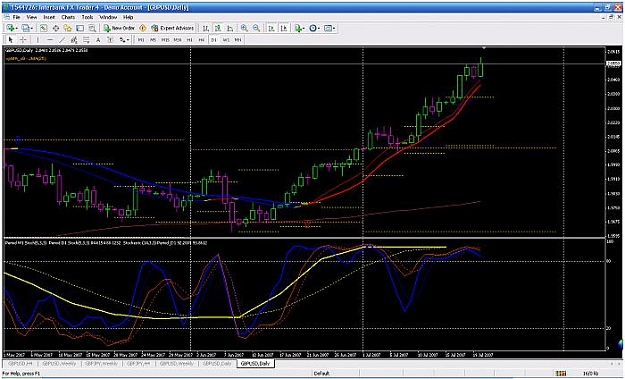The height and width of the screenshot is (379, 625).
Task: Click the connection status kb indicator
Action: tap(592, 374)
